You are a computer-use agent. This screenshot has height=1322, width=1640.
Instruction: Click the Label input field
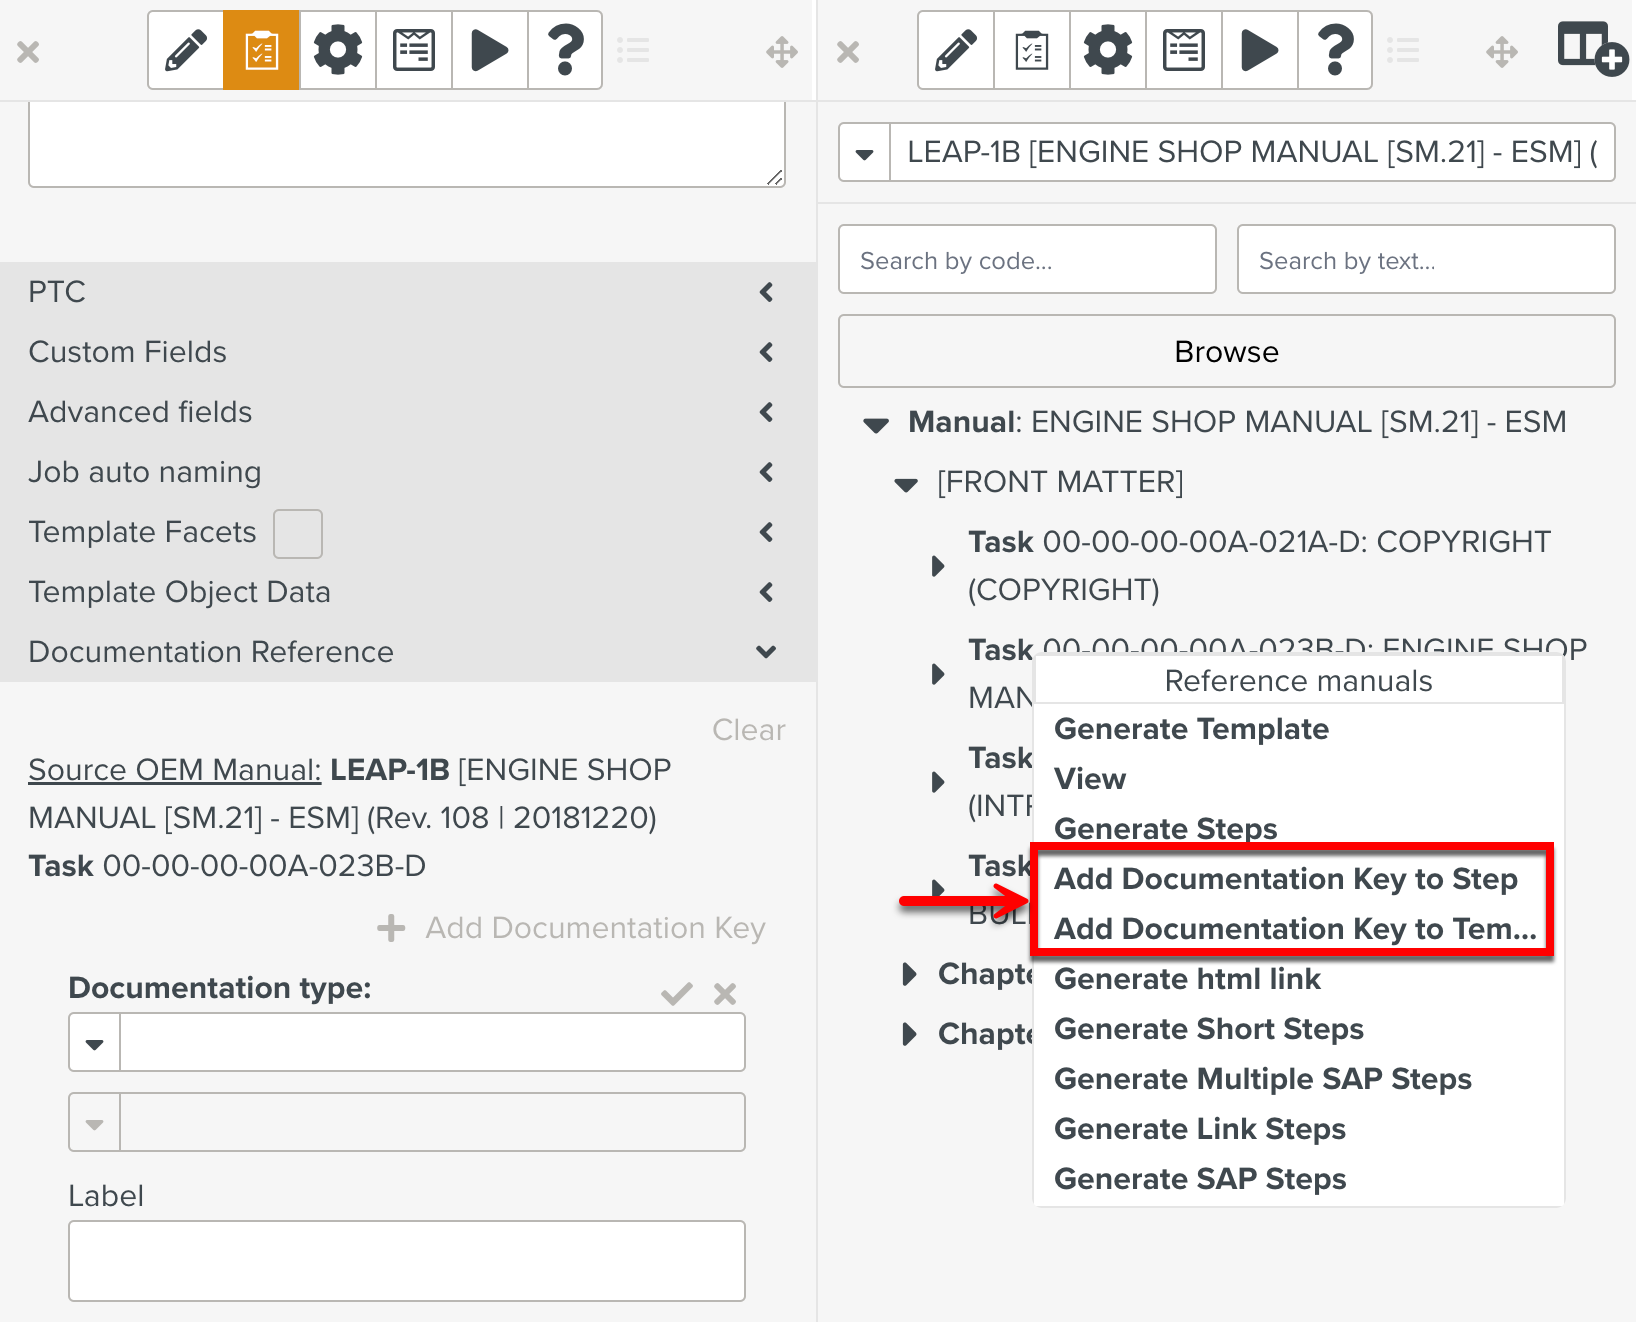(x=407, y=1261)
